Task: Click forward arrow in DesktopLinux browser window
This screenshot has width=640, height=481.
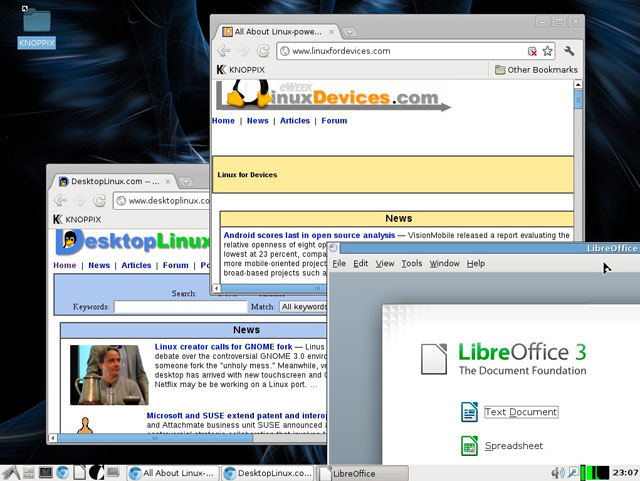Action: pos(80,200)
